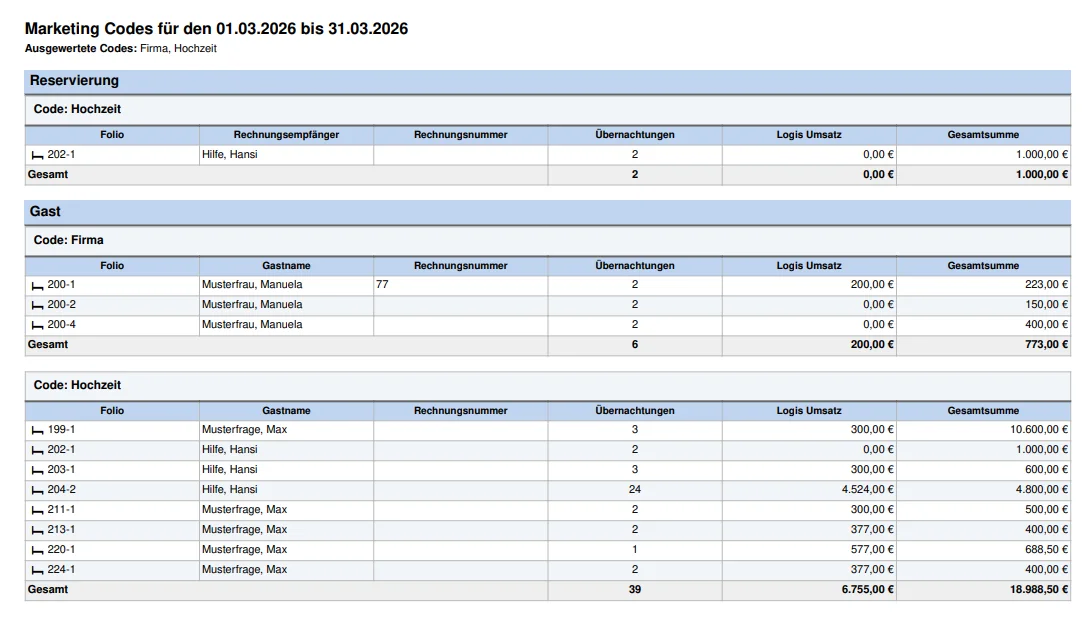This screenshot has height=632, width=1089.
Task: Click the bed icon beside folio 224-1
Action: (x=38, y=571)
